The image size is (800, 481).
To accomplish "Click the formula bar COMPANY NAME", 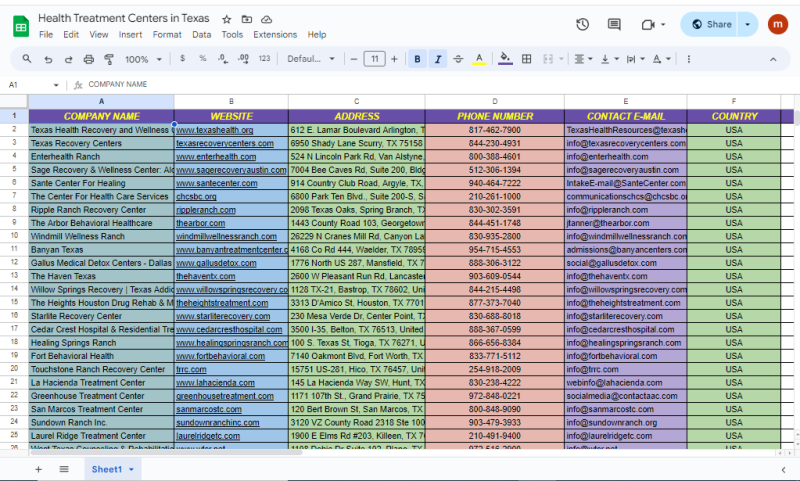I will click(x=117, y=84).
